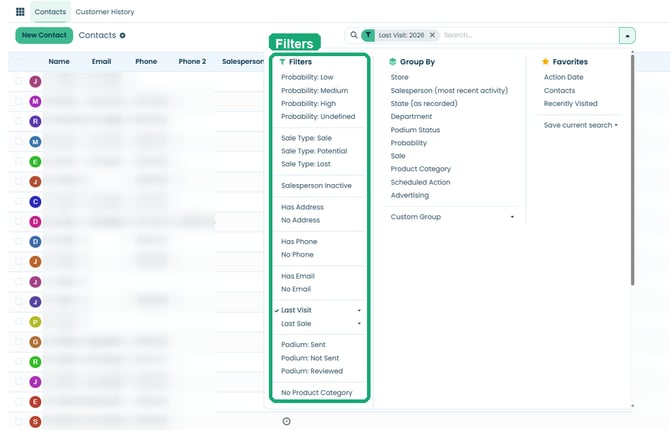Select the Probability: High filter

click(x=309, y=103)
